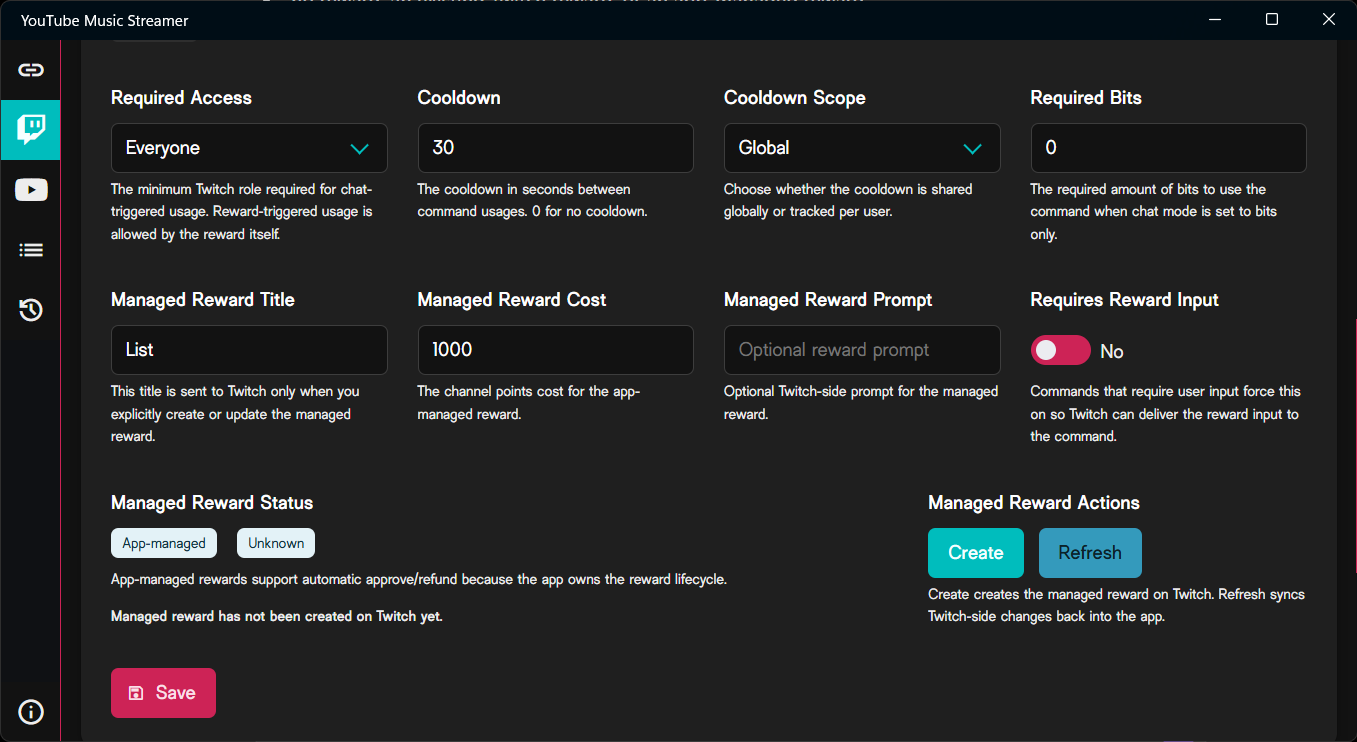Maximize the YouTube Music Streamer window
The image size is (1357, 742).
[1272, 20]
